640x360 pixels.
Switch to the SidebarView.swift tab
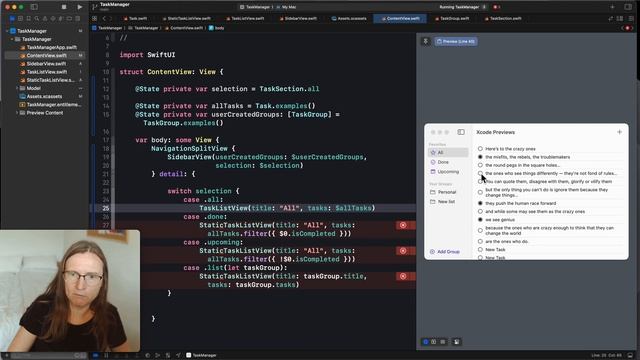(x=298, y=18)
